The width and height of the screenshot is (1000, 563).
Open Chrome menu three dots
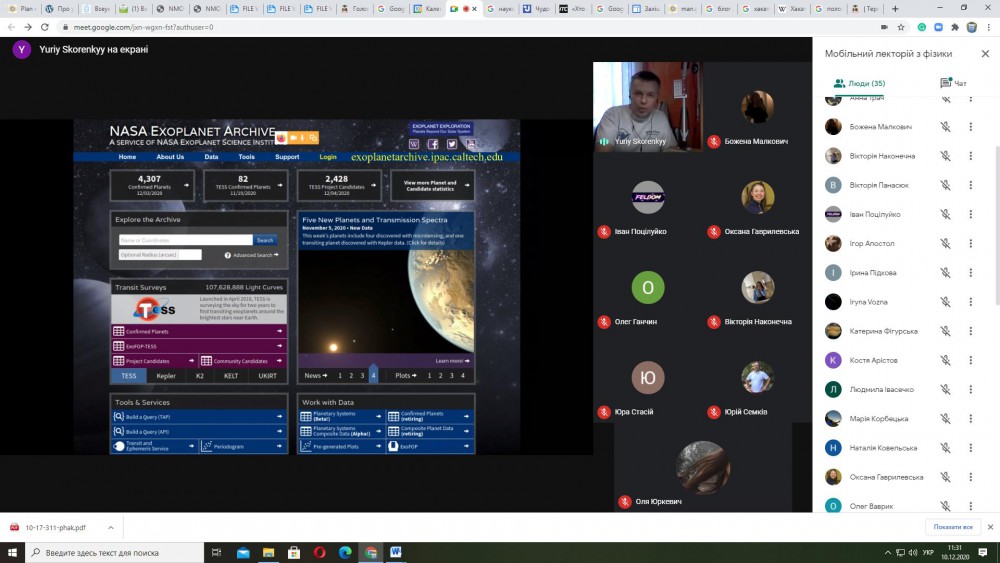pyautogui.click(x=989, y=27)
